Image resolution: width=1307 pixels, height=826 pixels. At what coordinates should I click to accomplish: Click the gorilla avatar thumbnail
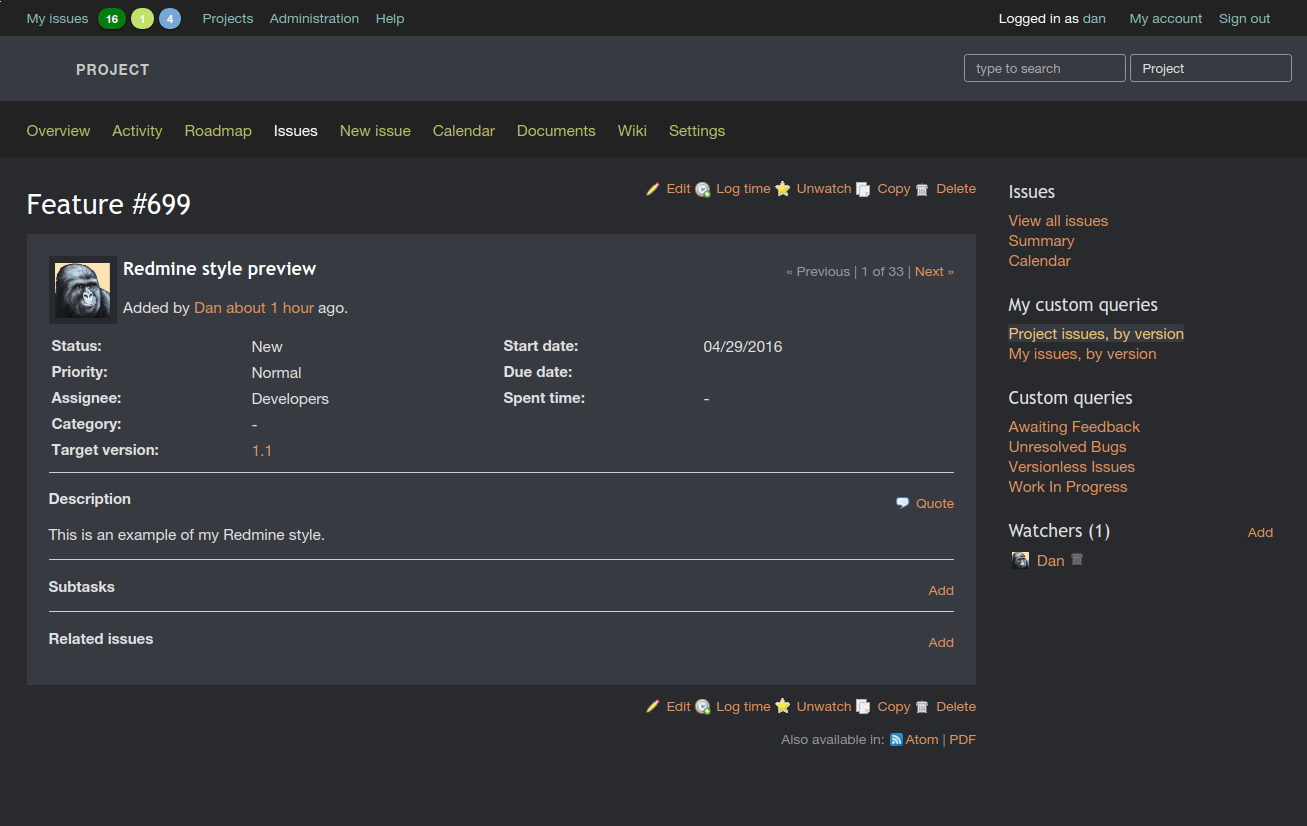pos(82,290)
